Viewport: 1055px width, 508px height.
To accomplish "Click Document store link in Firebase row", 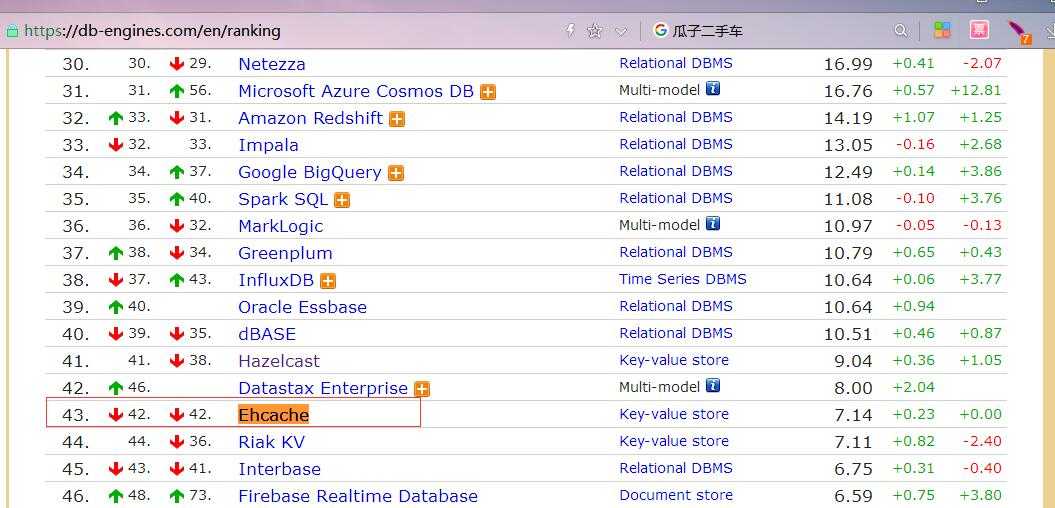I will [x=676, y=495].
